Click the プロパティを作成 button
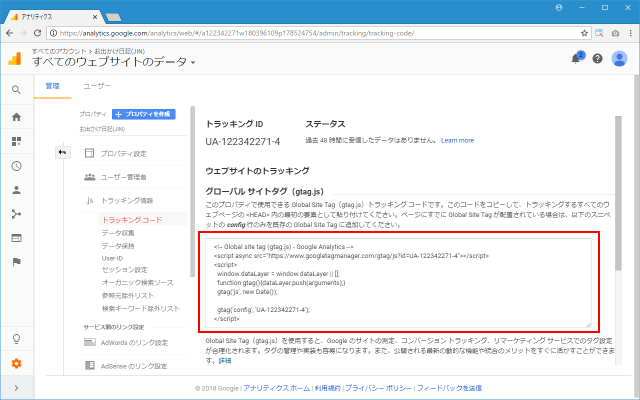 click(x=144, y=115)
